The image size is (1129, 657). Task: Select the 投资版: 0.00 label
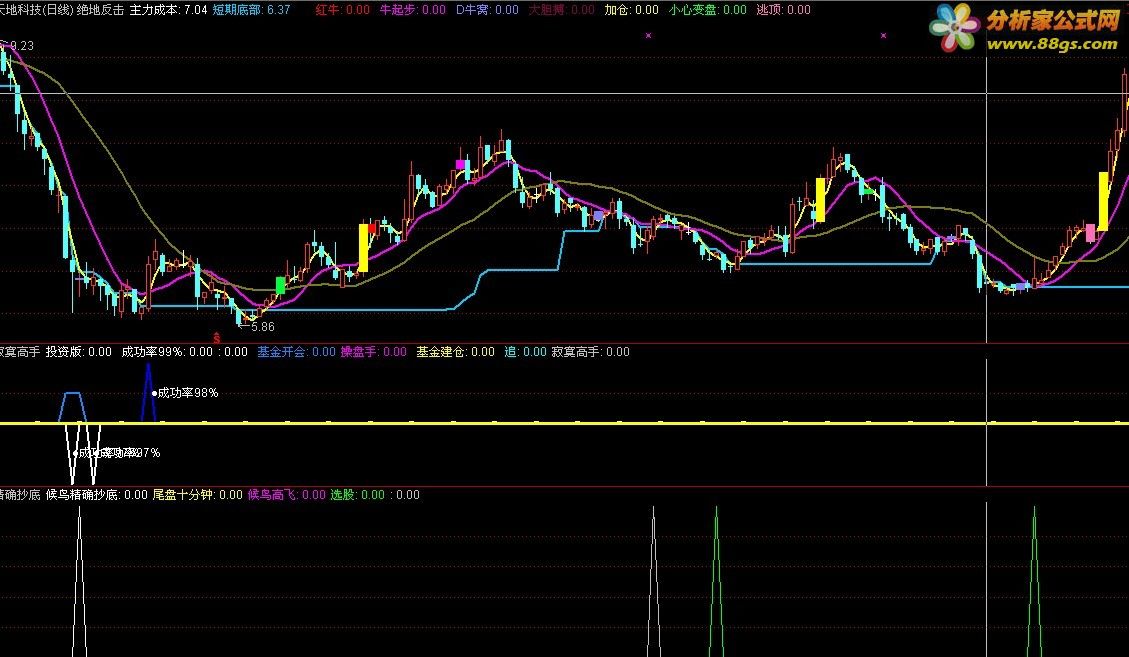point(79,352)
